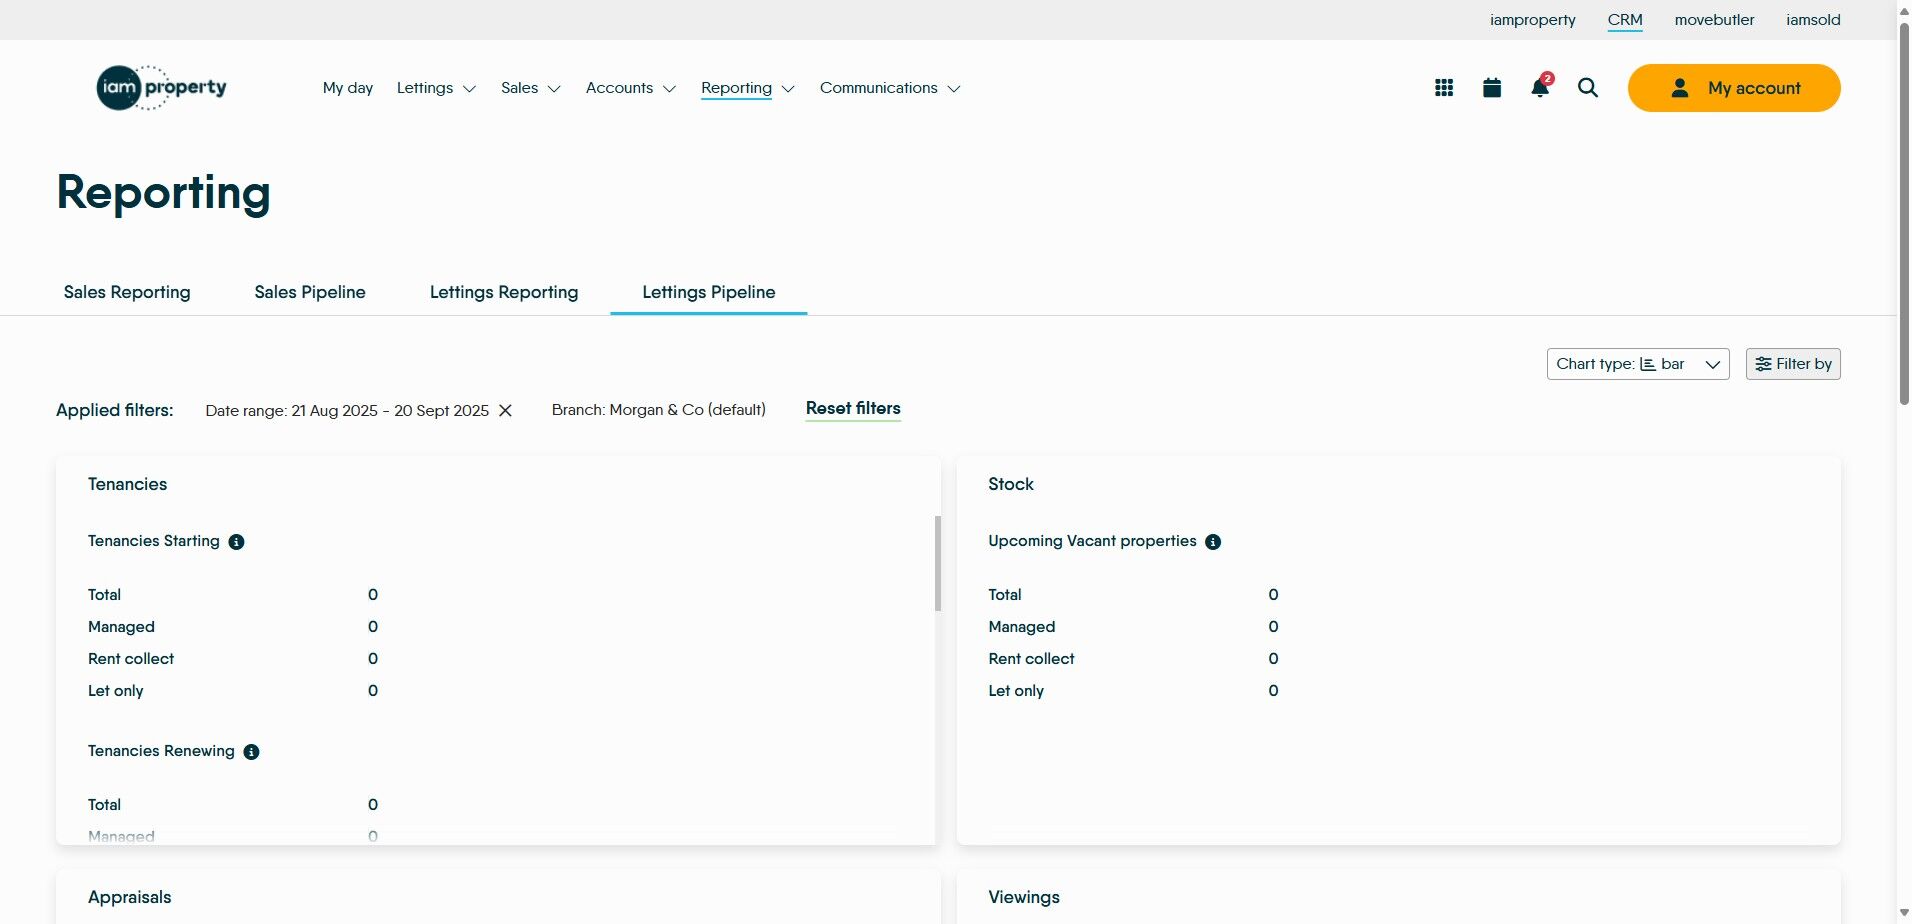
Task: Open the movebutler top link
Action: [x=1714, y=20]
